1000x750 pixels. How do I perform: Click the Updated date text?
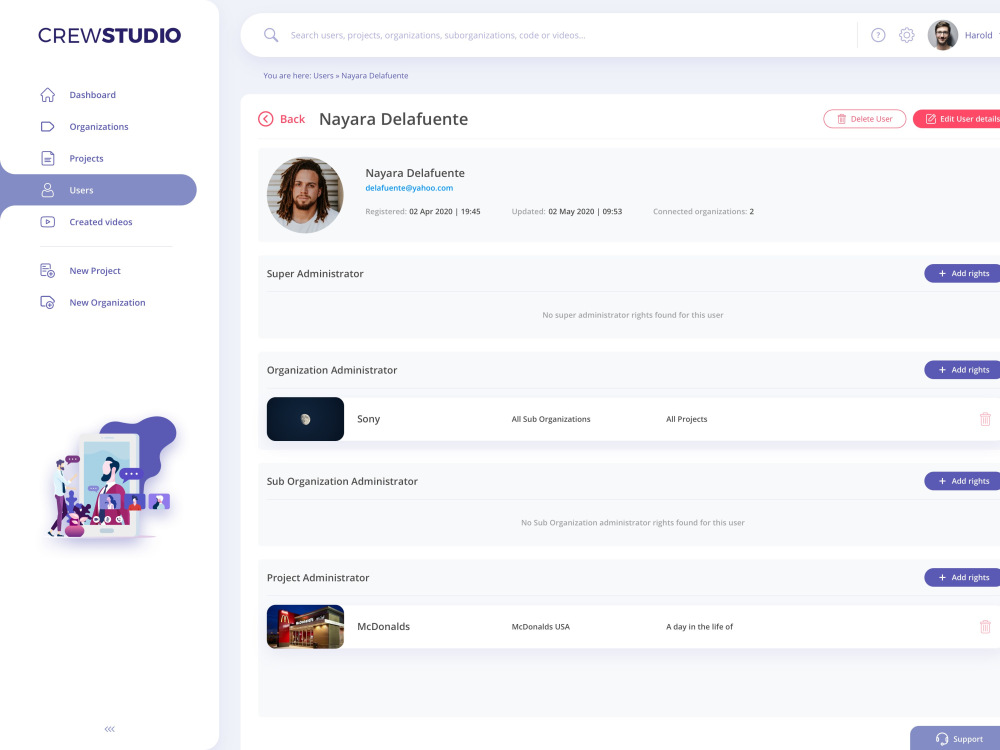pos(567,212)
